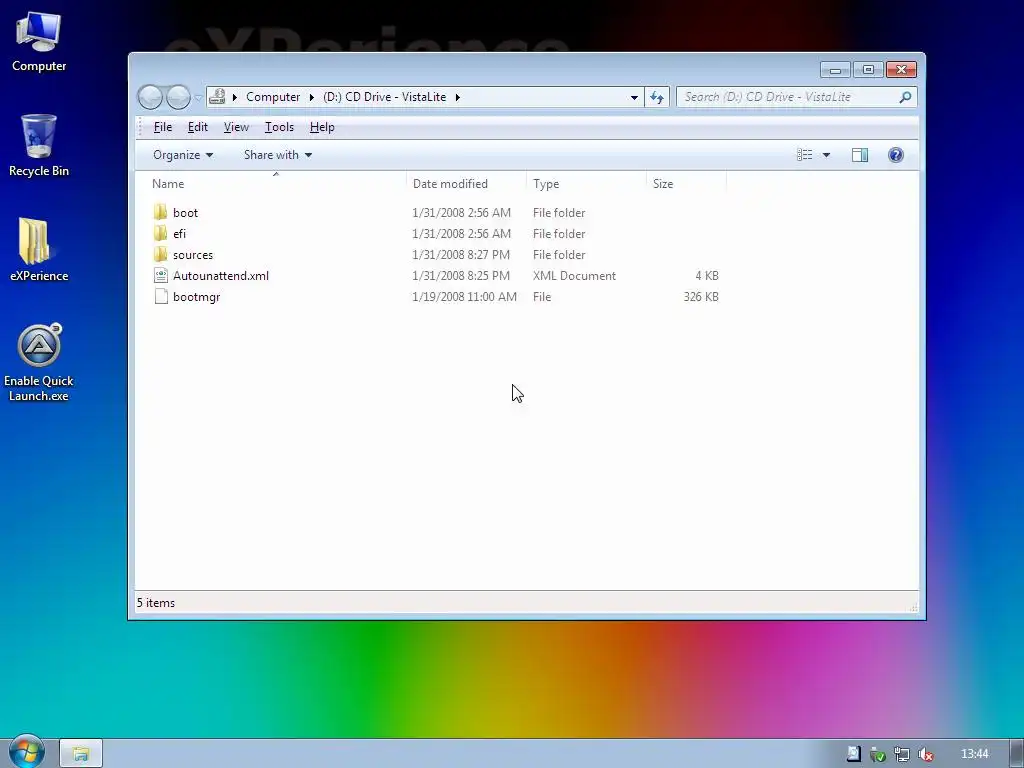Select the boot folder icon
This screenshot has height=768, width=1024.
[161, 212]
